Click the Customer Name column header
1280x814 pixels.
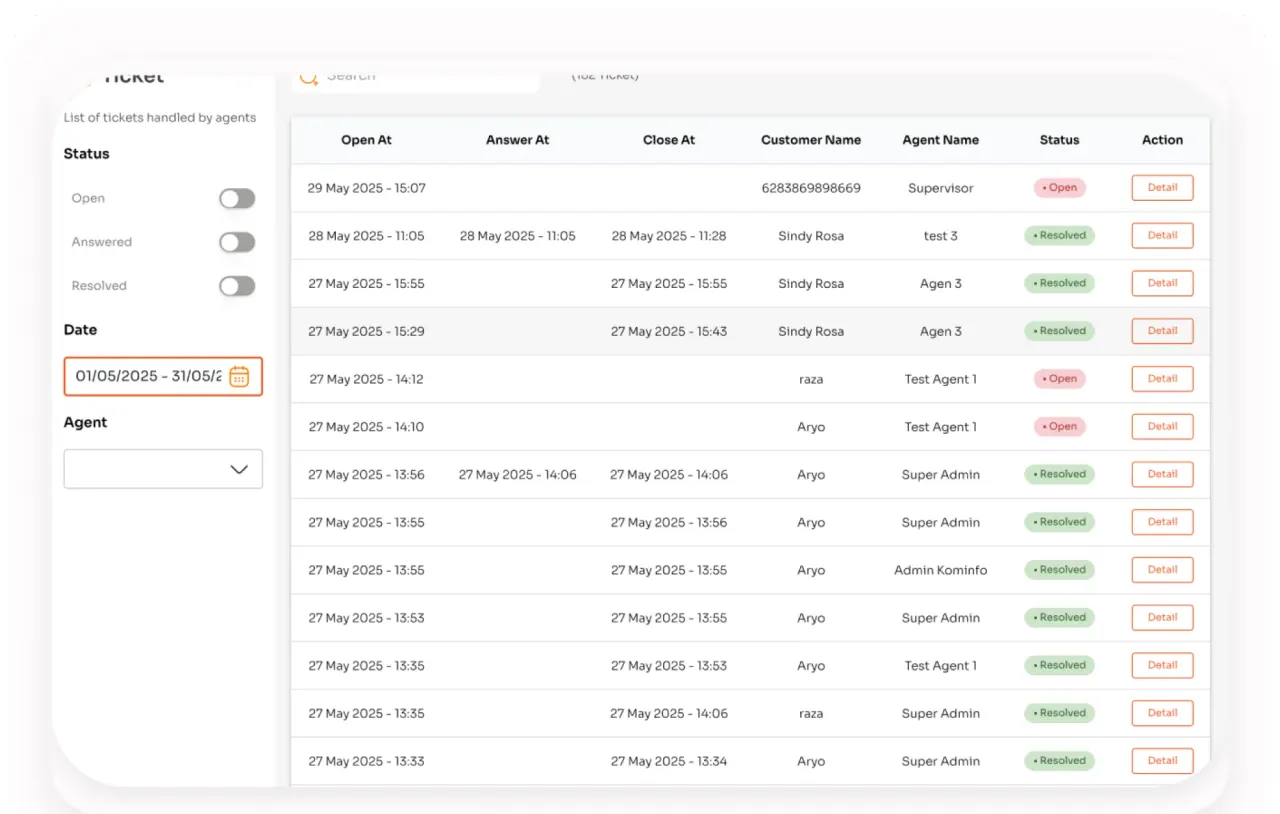point(811,140)
